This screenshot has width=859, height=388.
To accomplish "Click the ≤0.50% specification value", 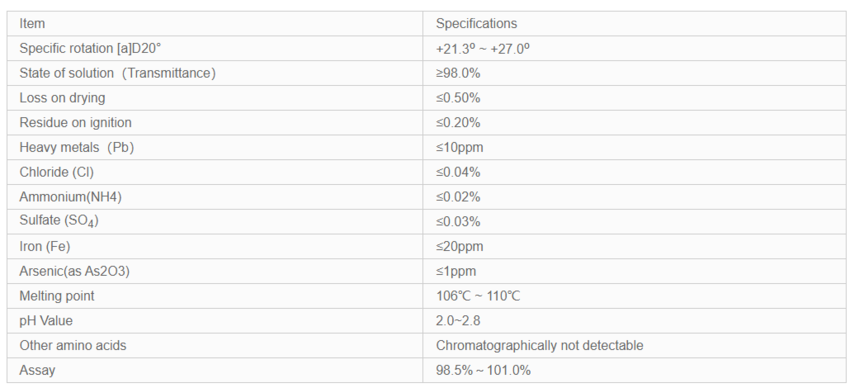I will (x=458, y=98).
